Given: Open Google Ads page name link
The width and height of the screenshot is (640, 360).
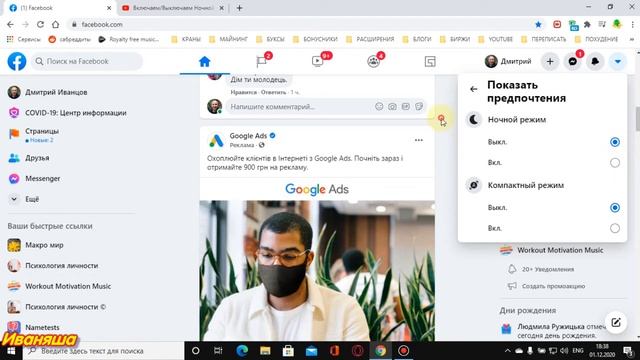Looking at the screenshot, I should coord(248,136).
